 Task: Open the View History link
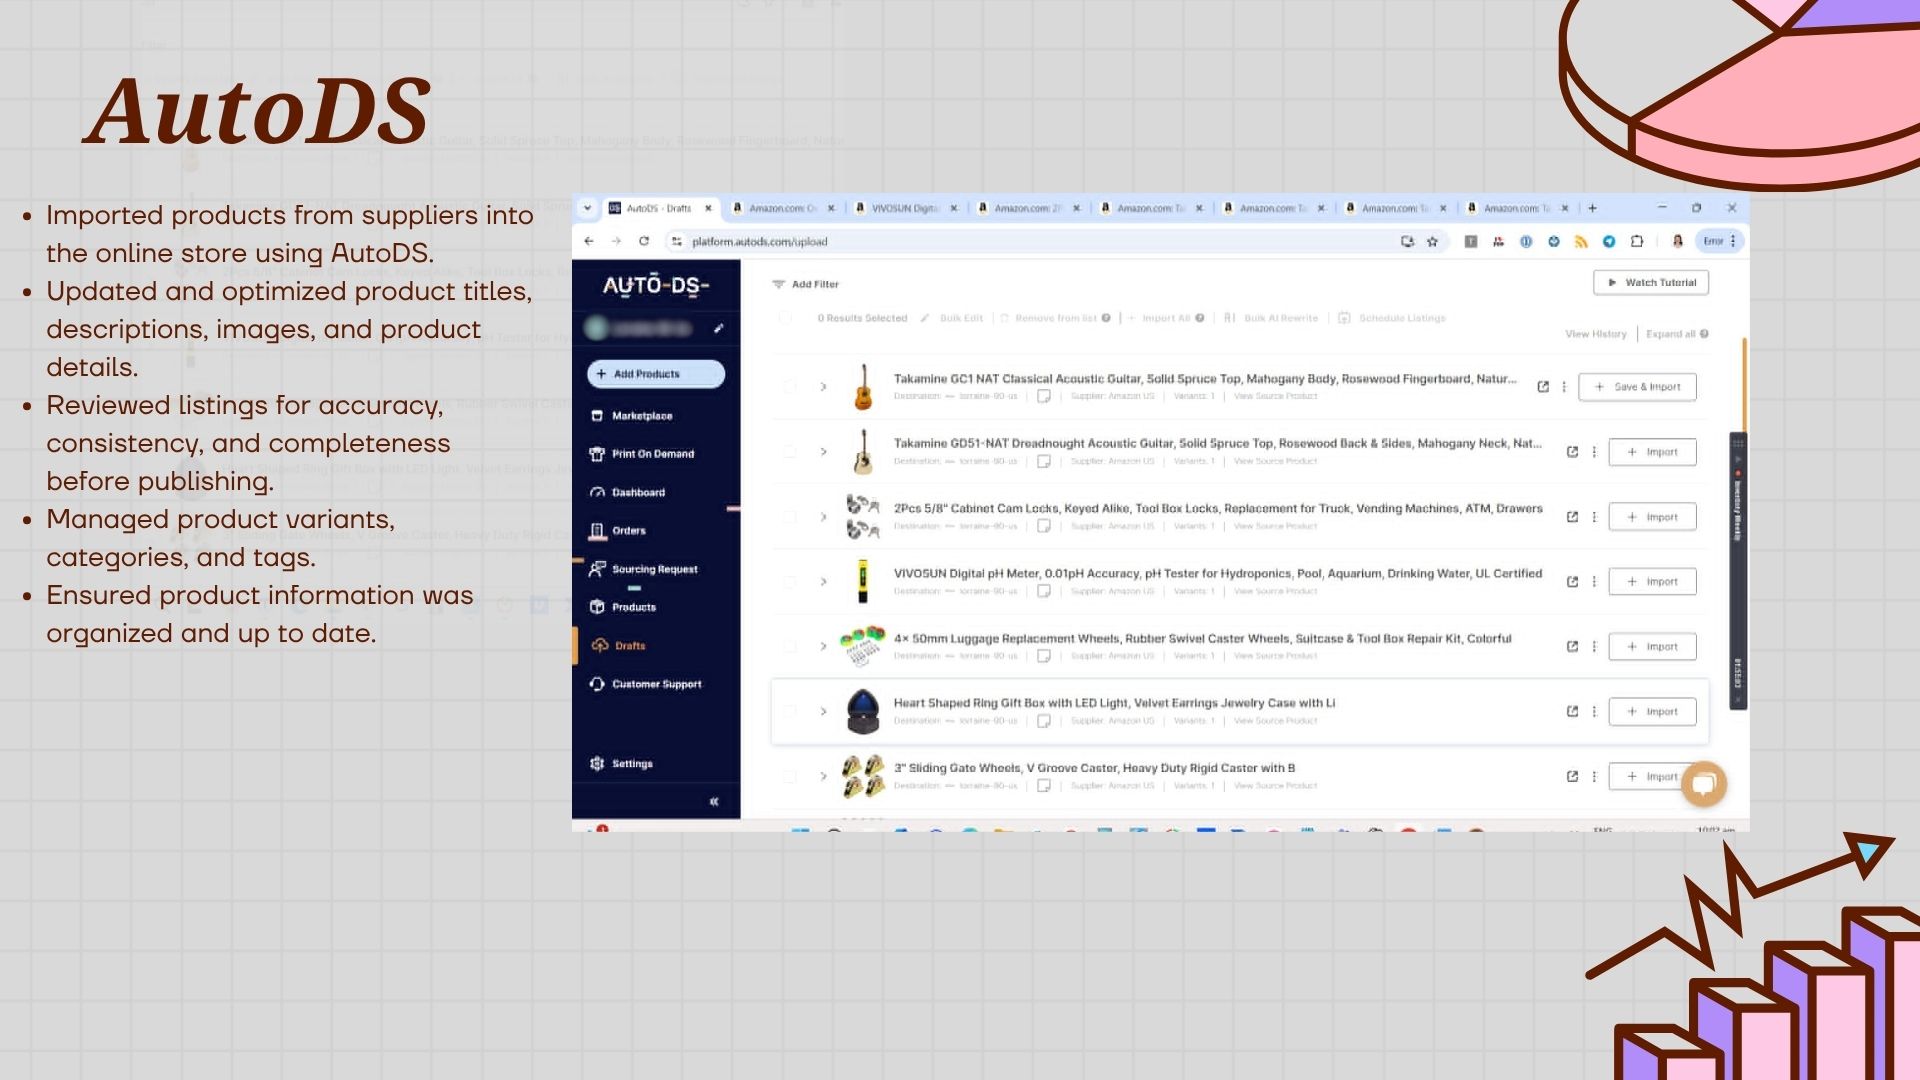(1596, 334)
